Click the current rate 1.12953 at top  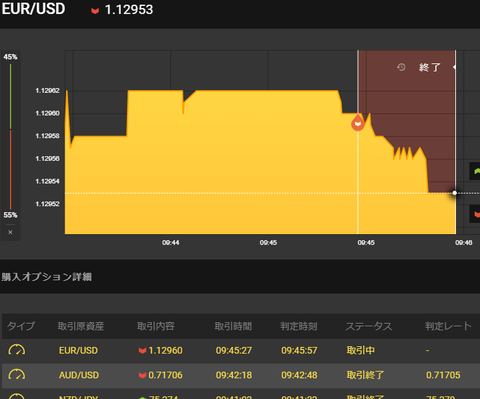tap(129, 10)
